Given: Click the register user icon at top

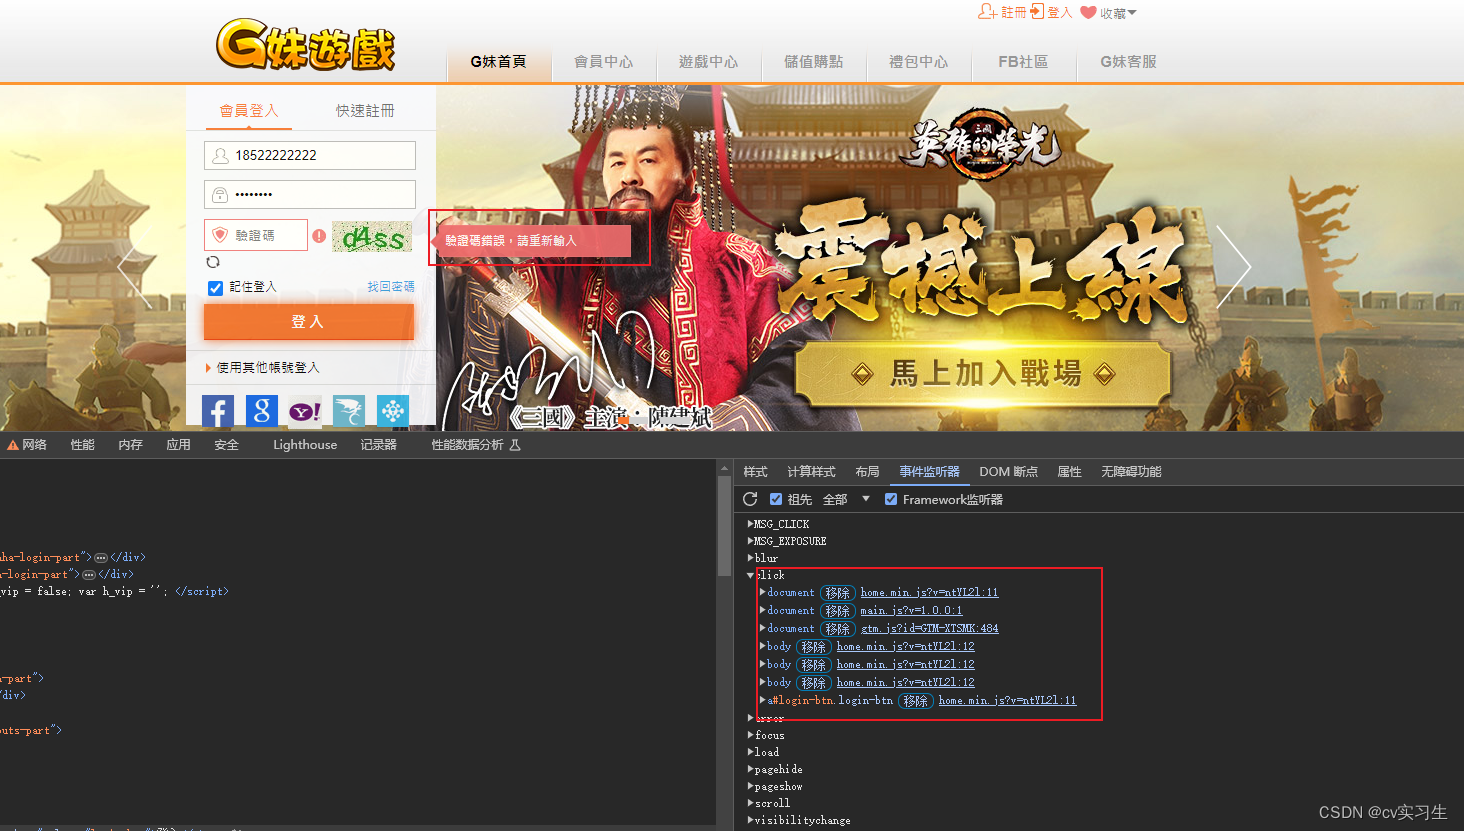Looking at the screenshot, I should (x=987, y=11).
